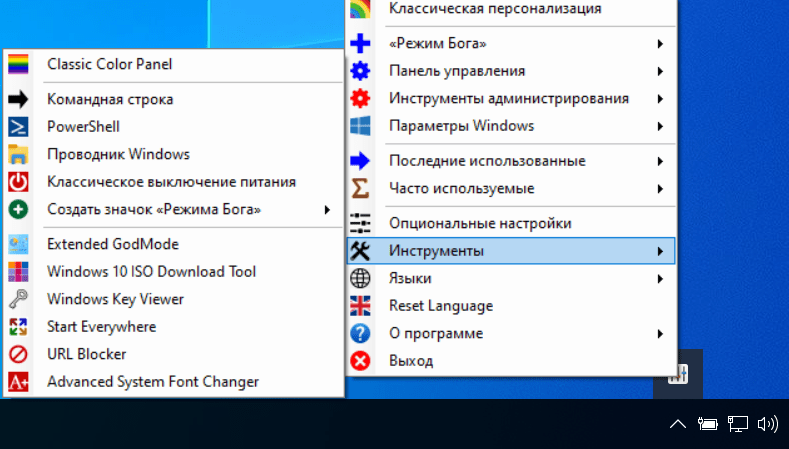Click the Windows logo Параметры icon
This screenshot has height=449, width=789.
360,126
